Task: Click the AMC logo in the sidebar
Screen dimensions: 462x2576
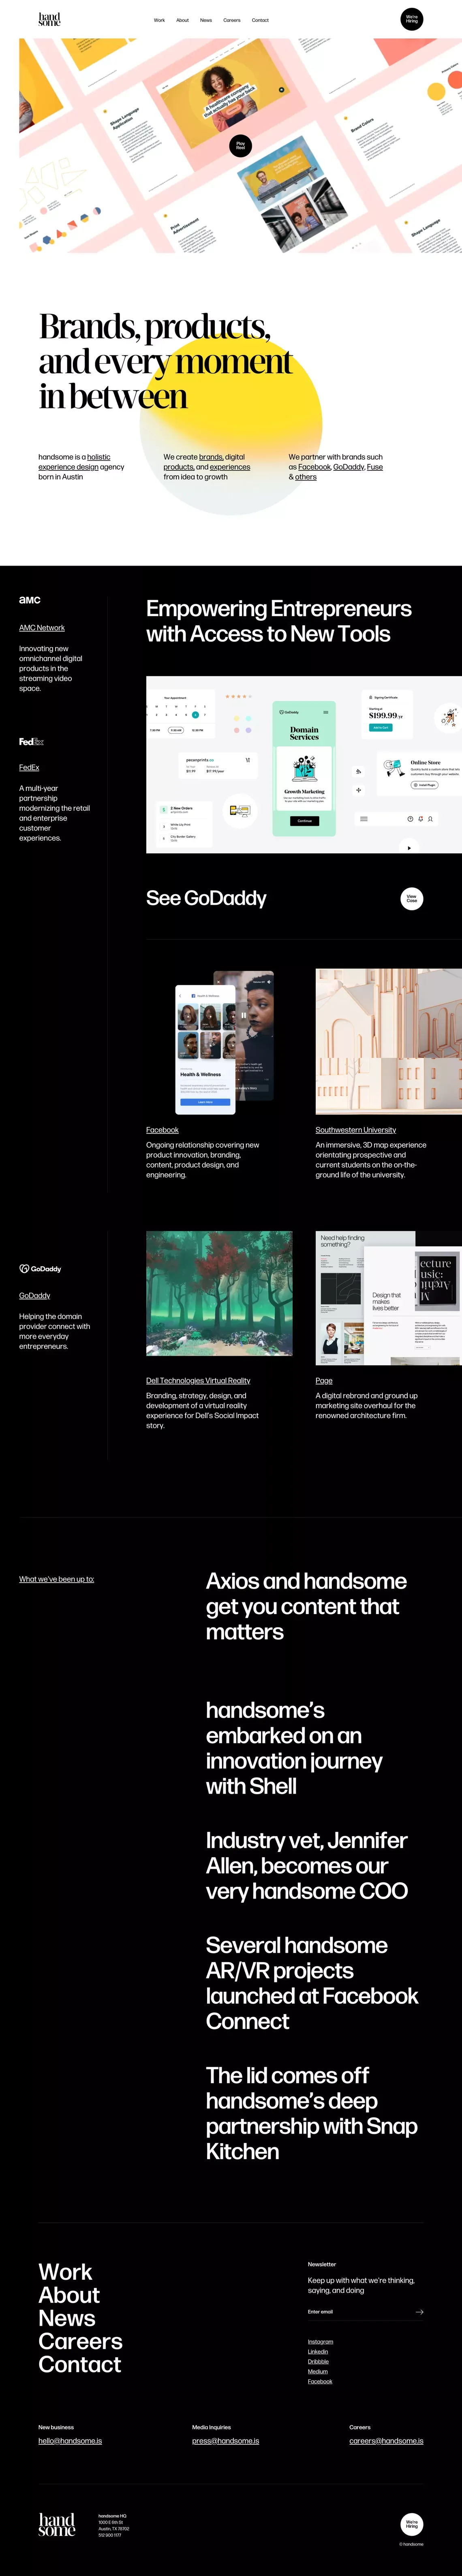Action: coord(30,600)
